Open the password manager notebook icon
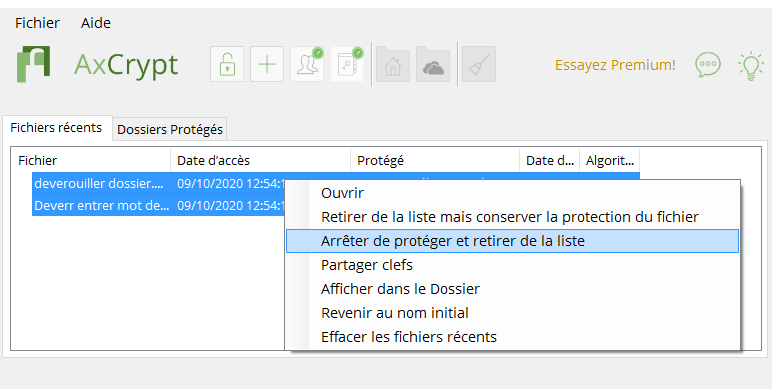This screenshot has height=389, width=772. pos(347,65)
